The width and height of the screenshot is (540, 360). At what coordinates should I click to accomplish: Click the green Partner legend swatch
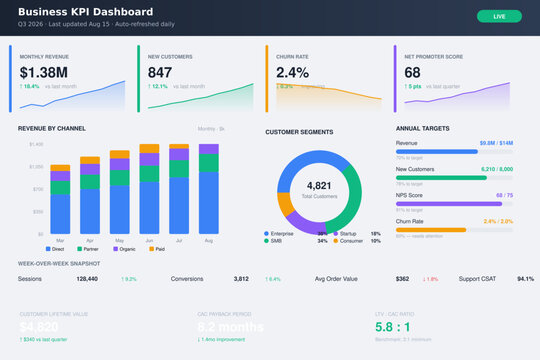pyautogui.click(x=80, y=249)
